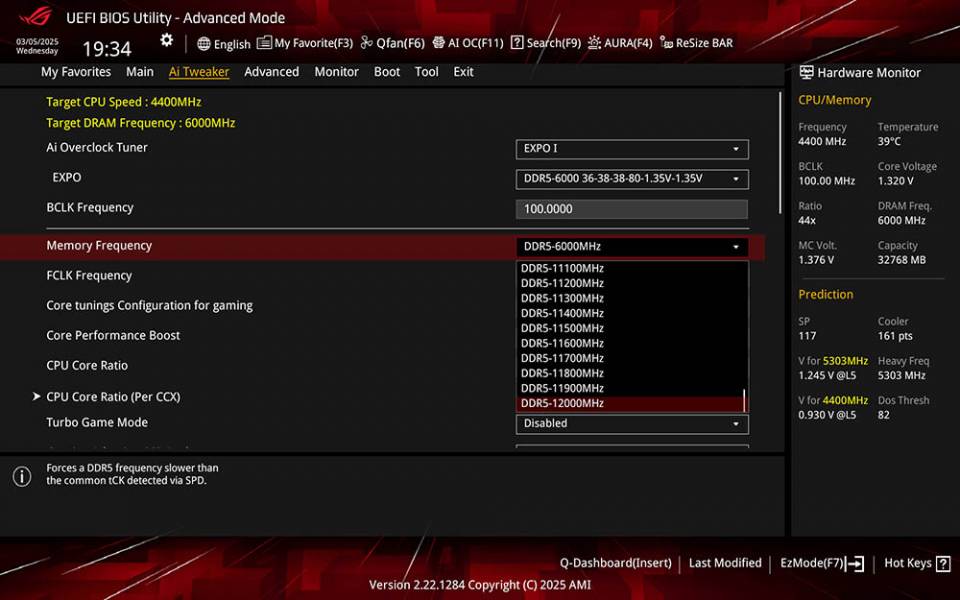Open the Monitor tab

(336, 72)
